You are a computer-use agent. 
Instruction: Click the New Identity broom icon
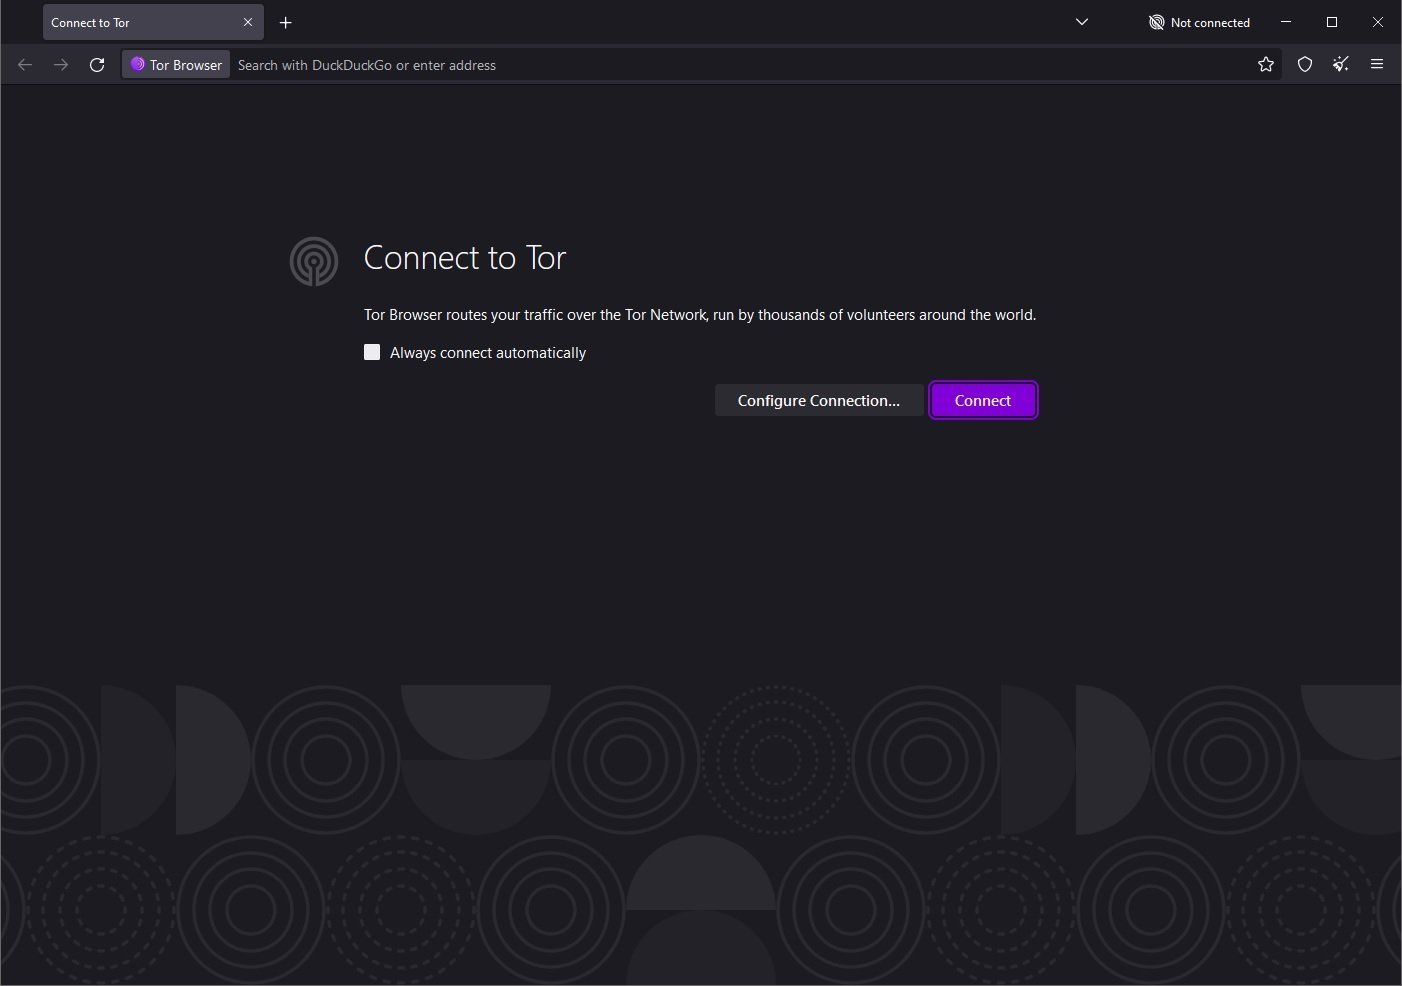[x=1341, y=65]
